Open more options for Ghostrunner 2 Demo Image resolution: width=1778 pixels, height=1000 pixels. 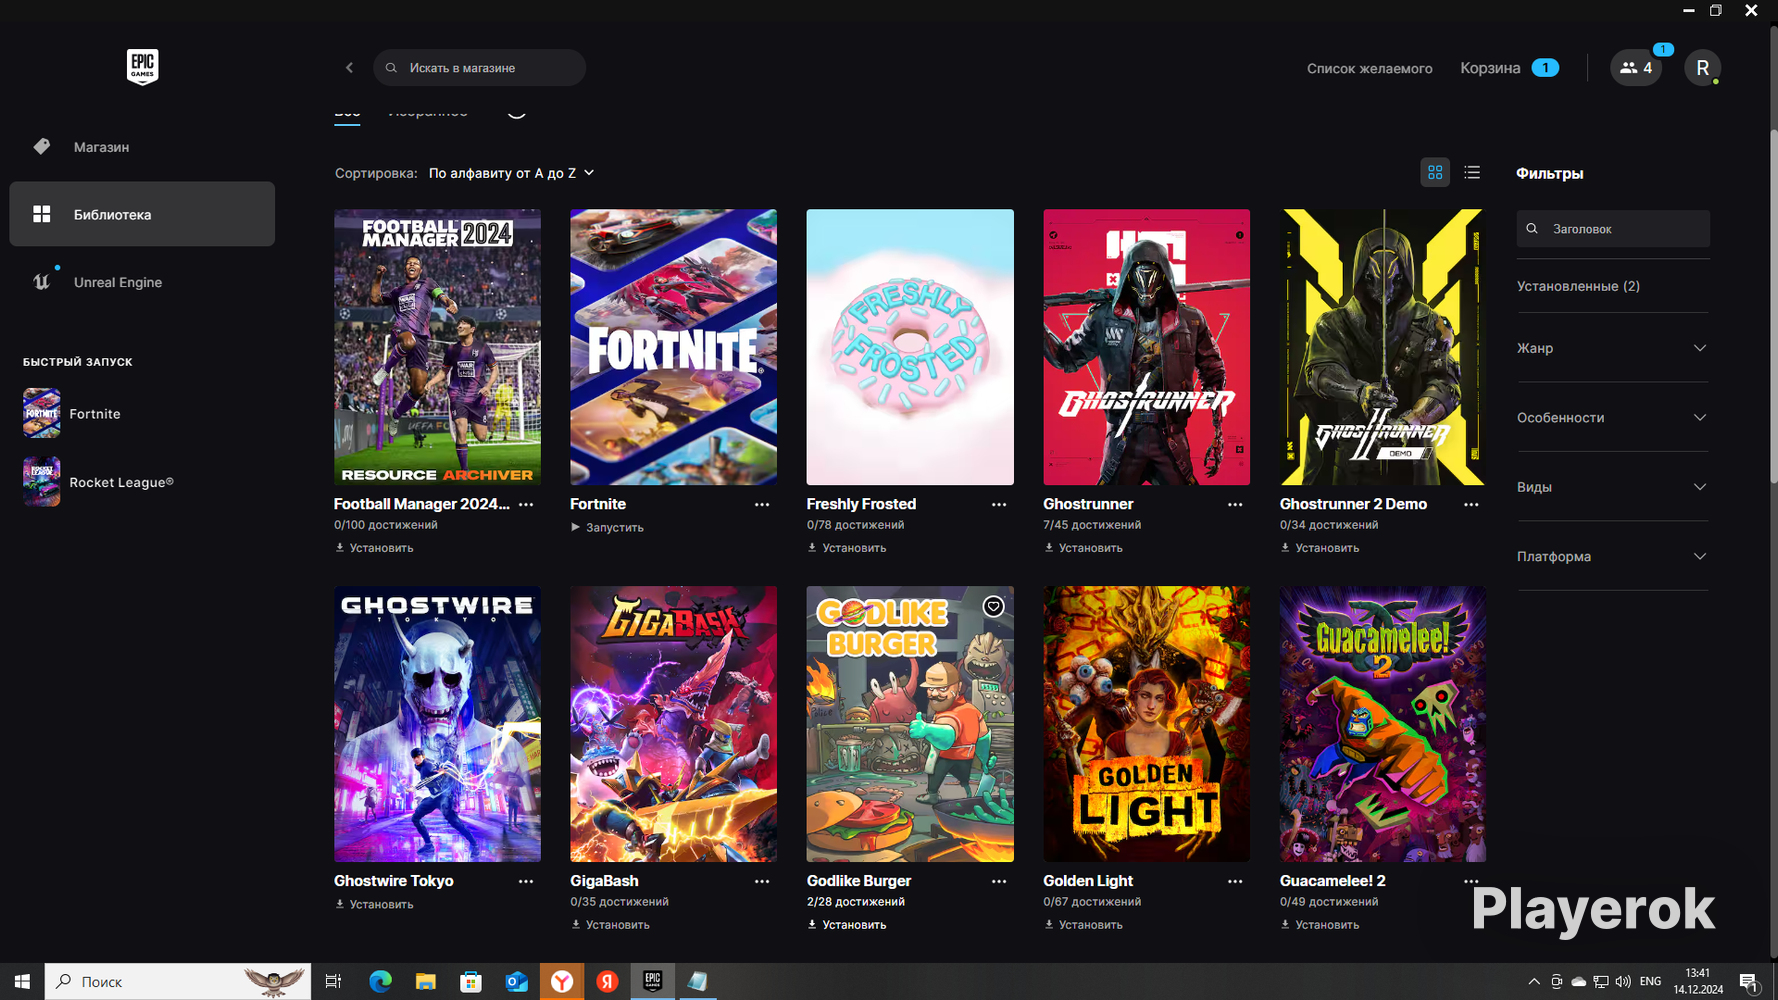(1471, 505)
